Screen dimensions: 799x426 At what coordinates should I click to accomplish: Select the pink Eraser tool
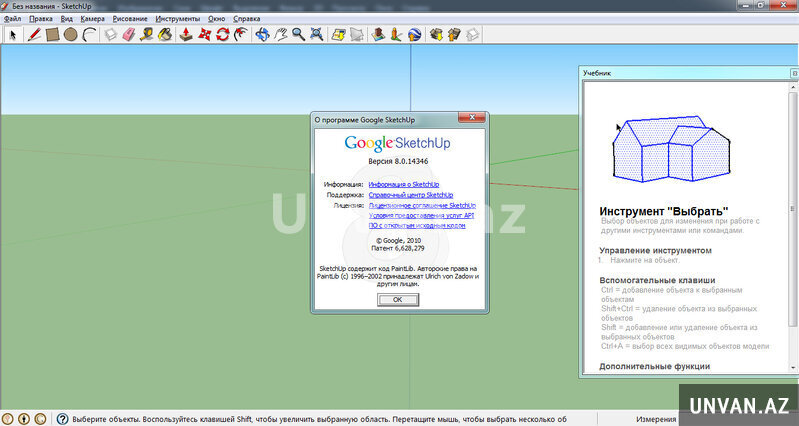click(128, 34)
